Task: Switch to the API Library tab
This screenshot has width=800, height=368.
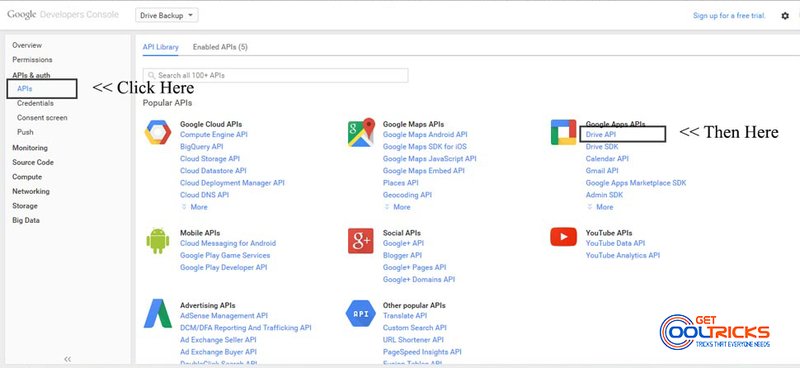Action: tap(161, 47)
